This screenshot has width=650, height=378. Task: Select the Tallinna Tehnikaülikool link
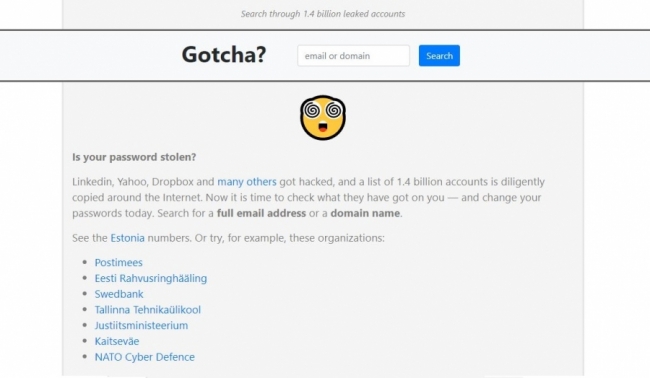coord(148,310)
